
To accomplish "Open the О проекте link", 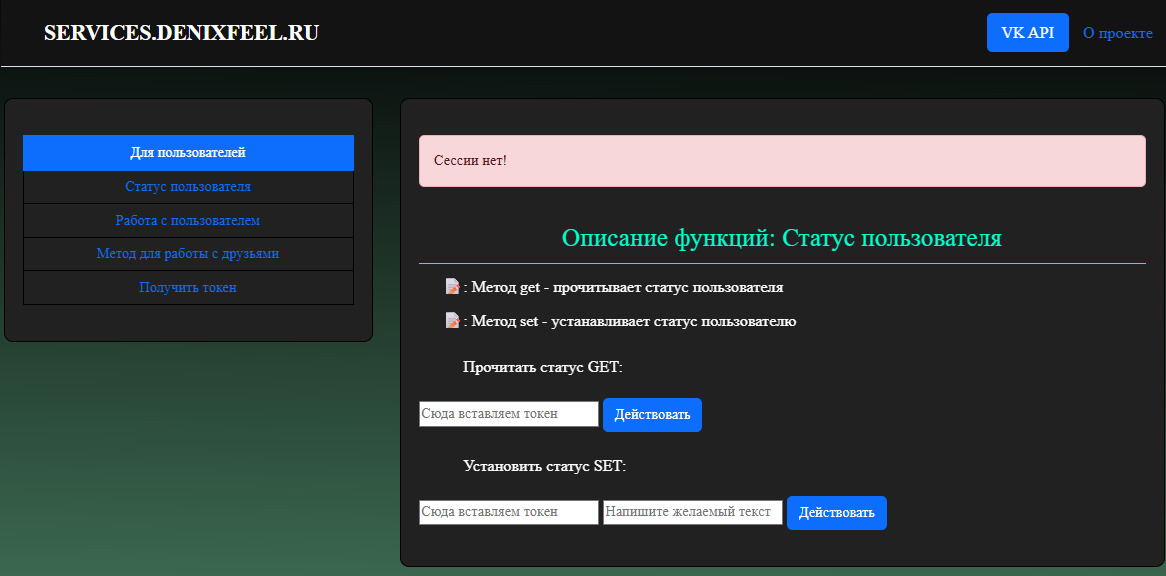I will (1118, 33).
